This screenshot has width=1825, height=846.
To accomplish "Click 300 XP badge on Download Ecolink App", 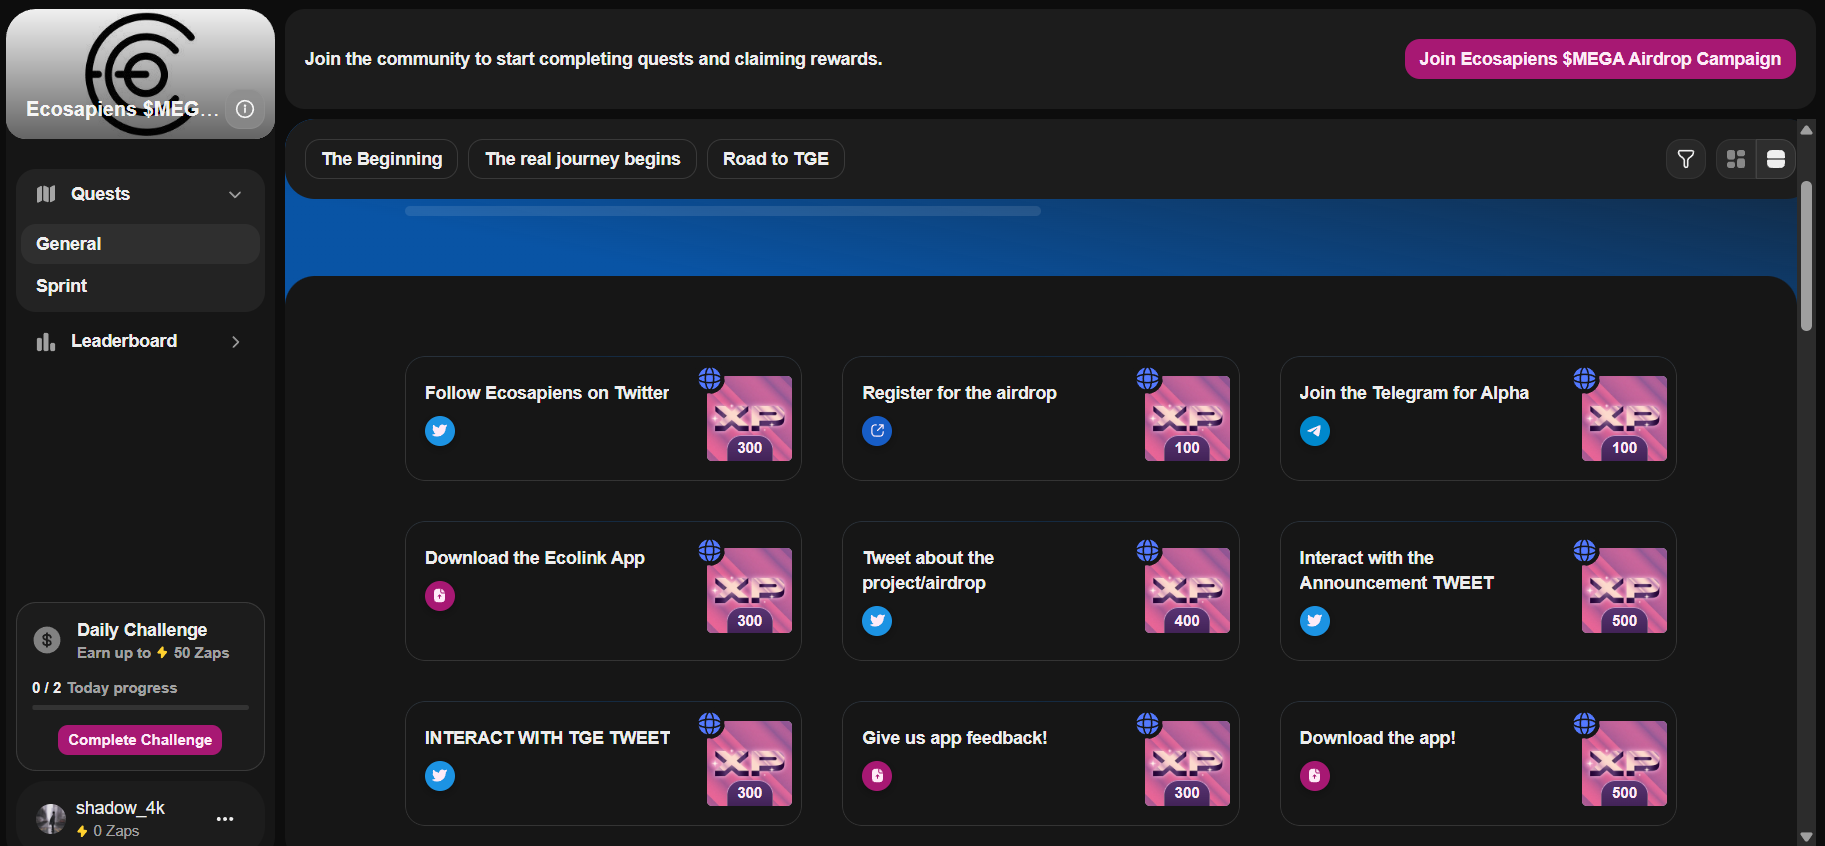I will [x=749, y=590].
